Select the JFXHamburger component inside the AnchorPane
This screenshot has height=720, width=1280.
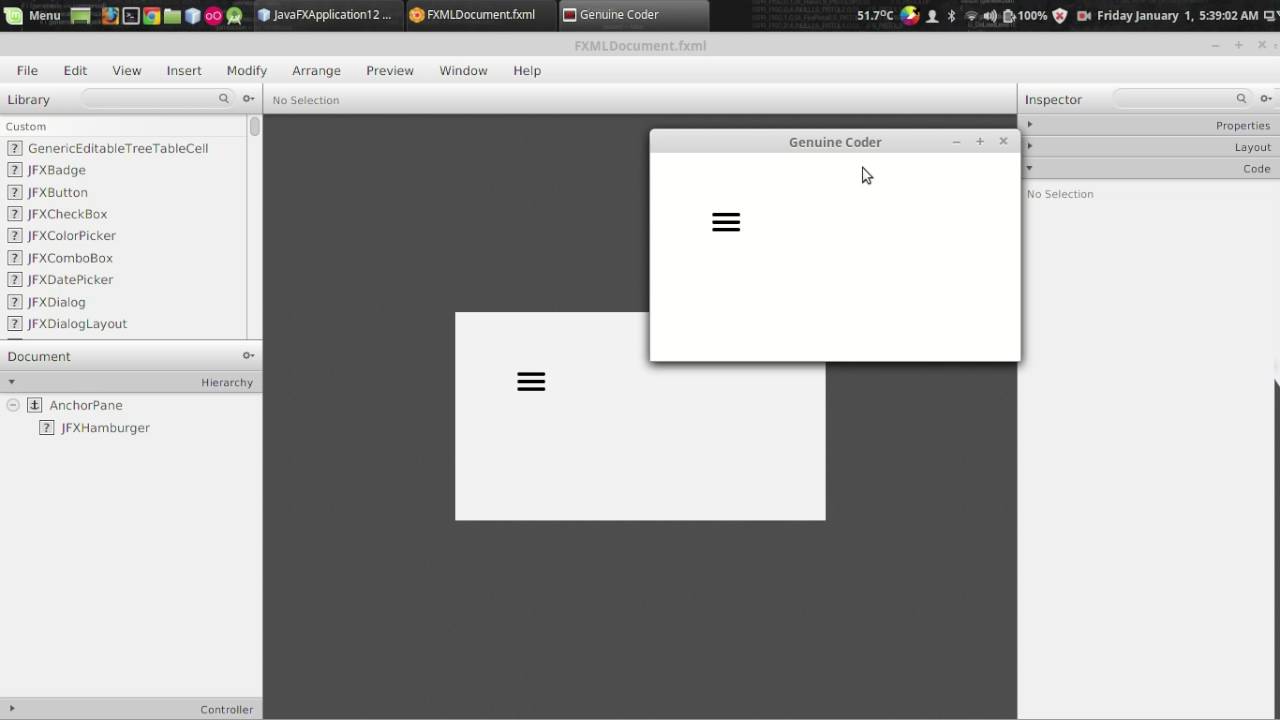[105, 427]
